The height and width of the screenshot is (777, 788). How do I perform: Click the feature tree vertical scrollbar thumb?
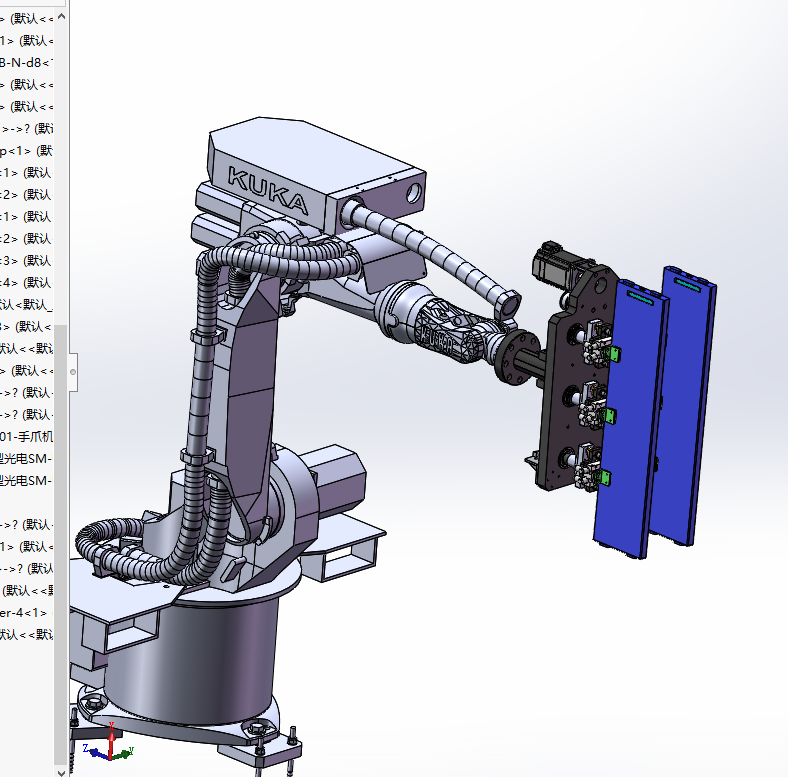point(61,545)
